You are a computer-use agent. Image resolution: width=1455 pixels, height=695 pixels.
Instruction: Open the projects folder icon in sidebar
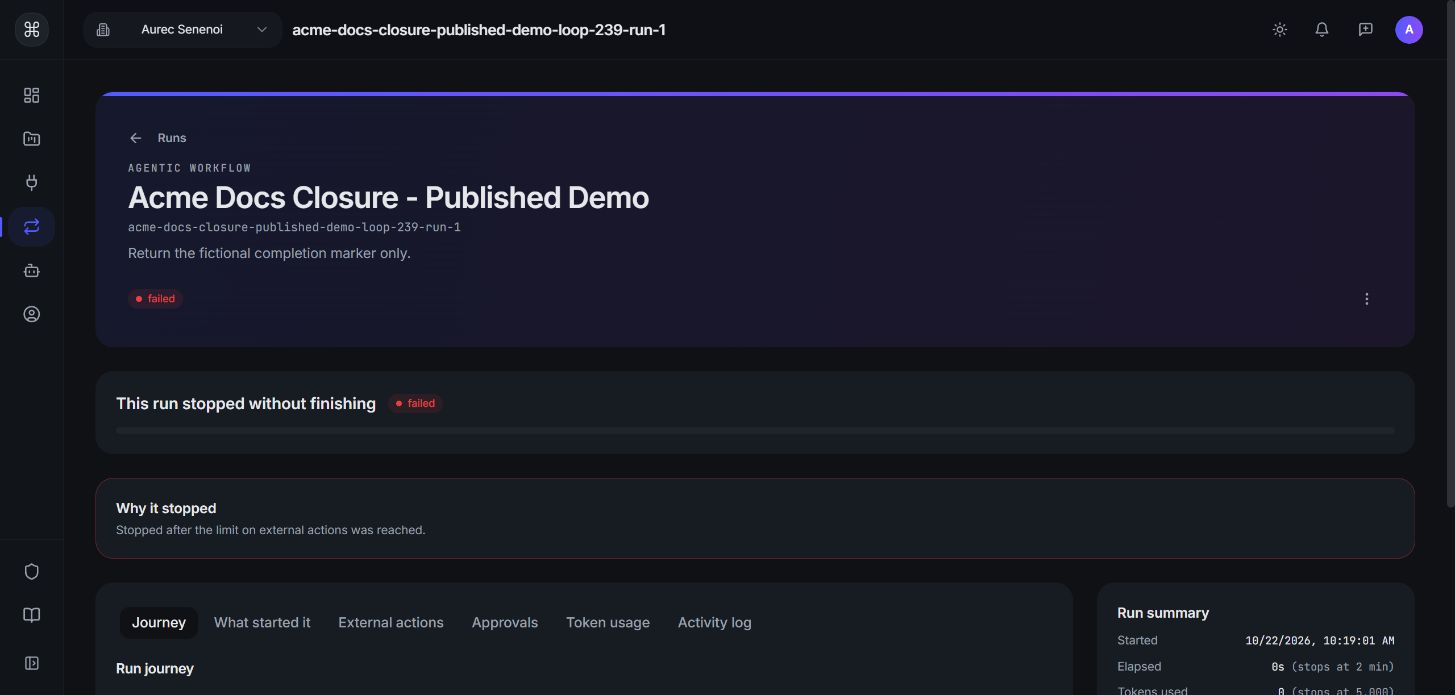pyautogui.click(x=31, y=139)
